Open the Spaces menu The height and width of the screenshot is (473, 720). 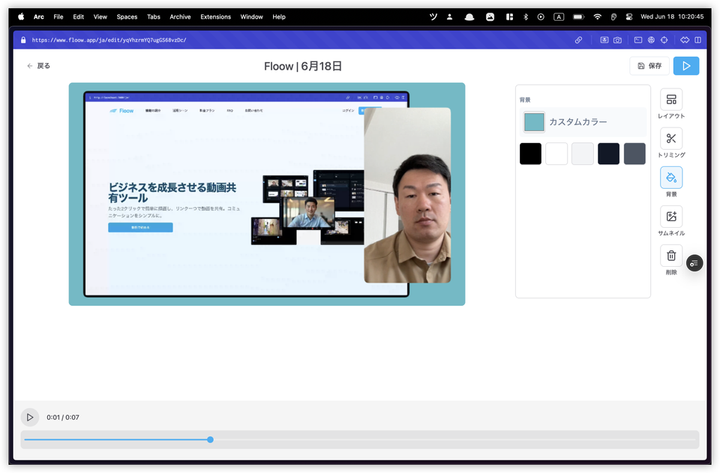click(127, 17)
